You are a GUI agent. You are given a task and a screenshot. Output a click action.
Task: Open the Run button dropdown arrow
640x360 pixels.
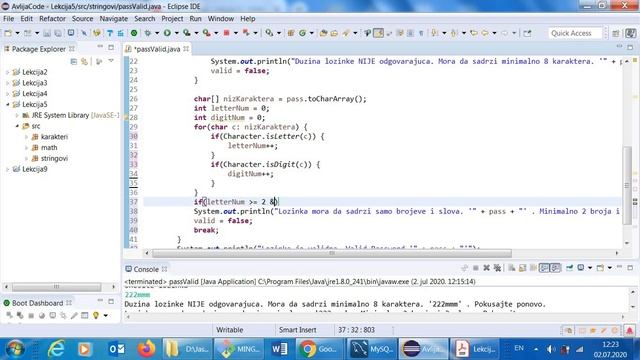(x=176, y=33)
